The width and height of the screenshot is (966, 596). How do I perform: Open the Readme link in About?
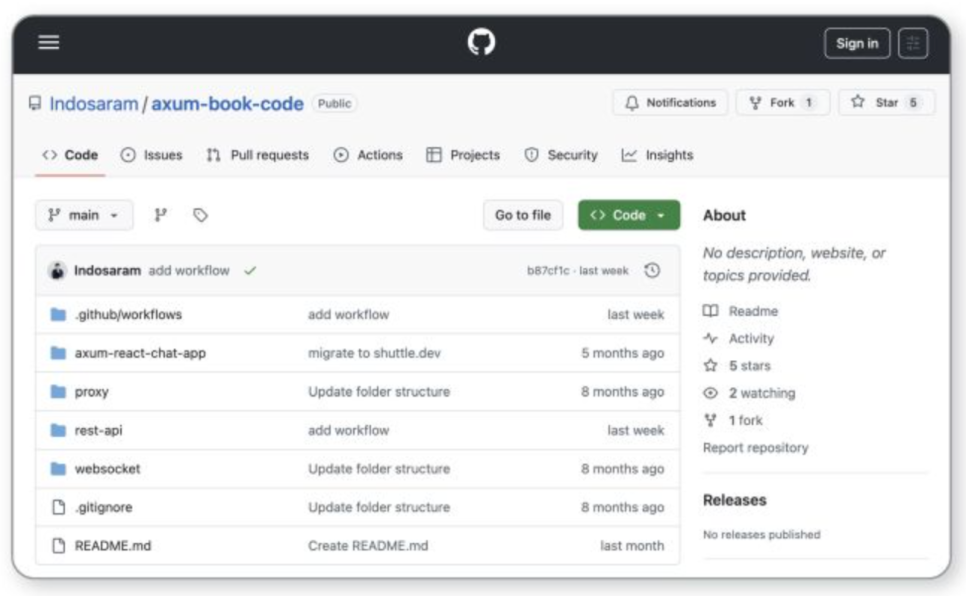tap(753, 311)
